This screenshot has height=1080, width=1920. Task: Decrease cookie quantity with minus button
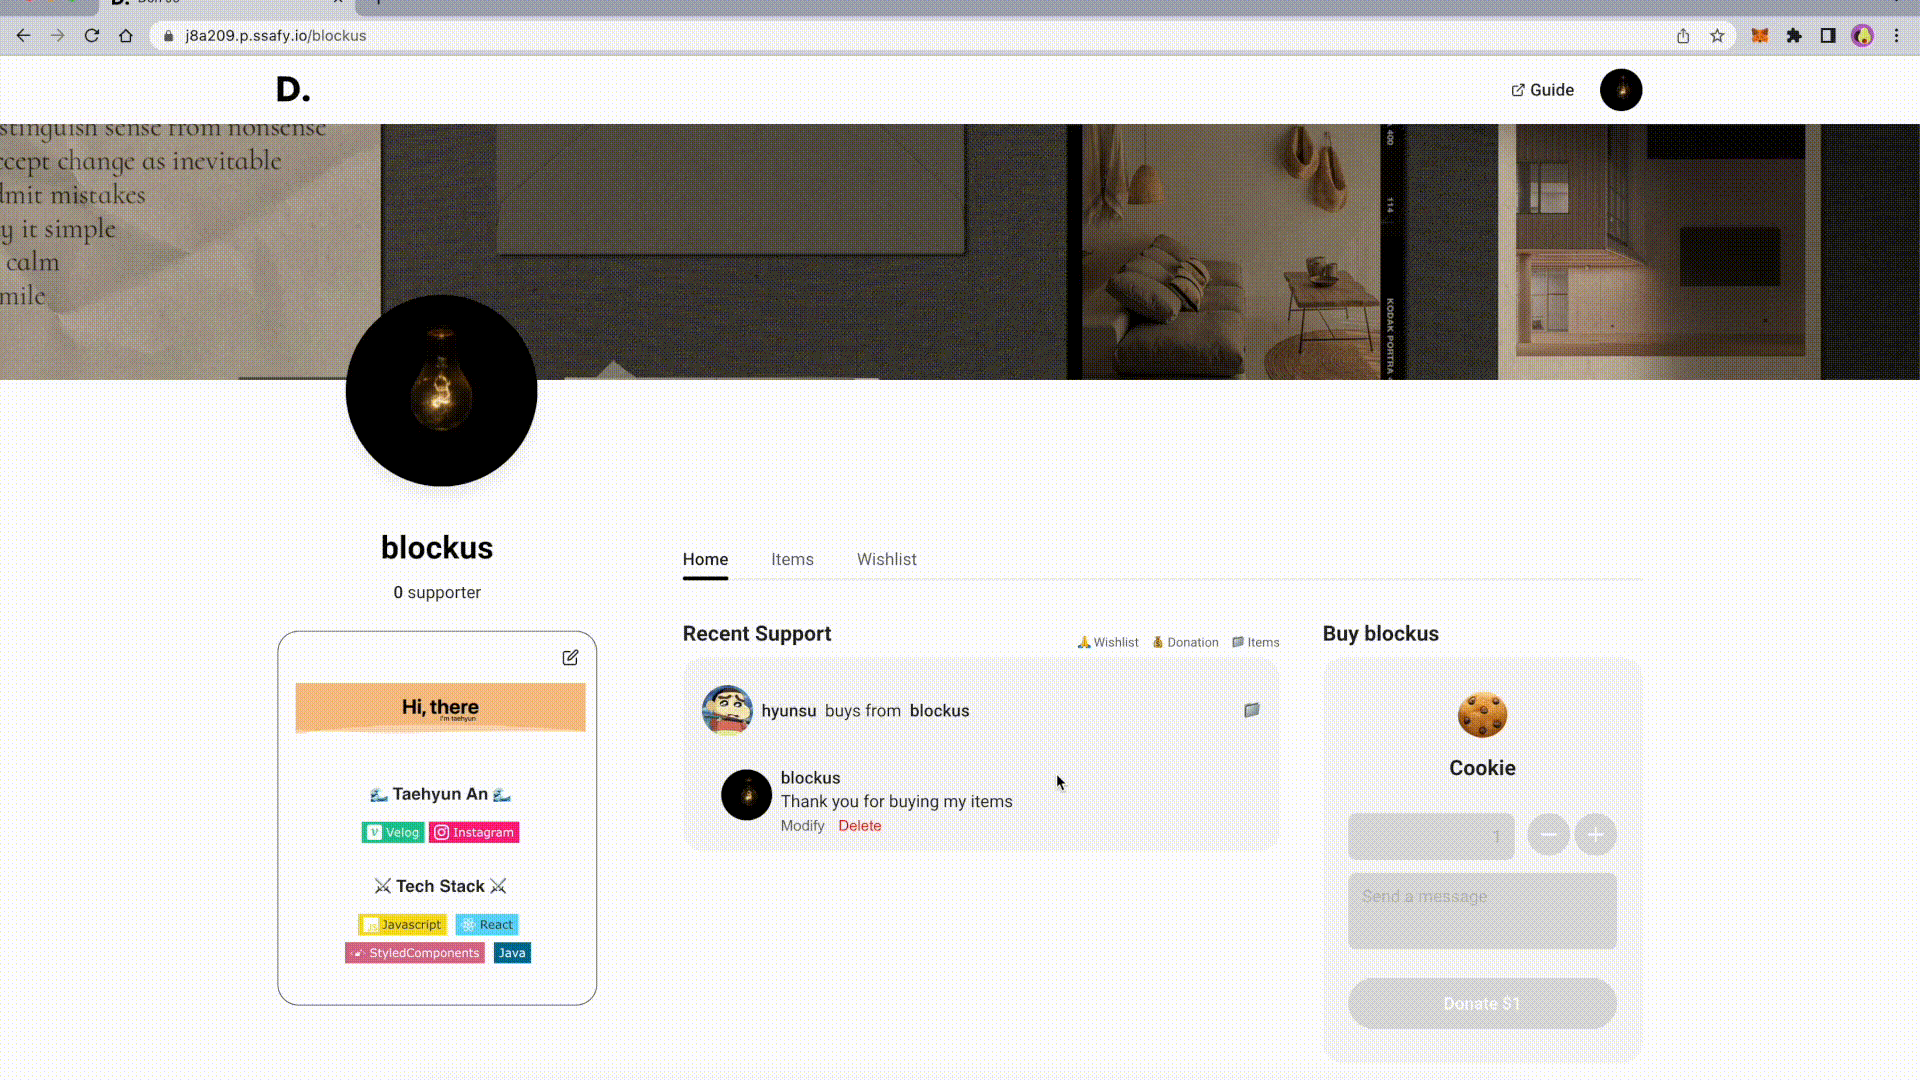pyautogui.click(x=1548, y=834)
